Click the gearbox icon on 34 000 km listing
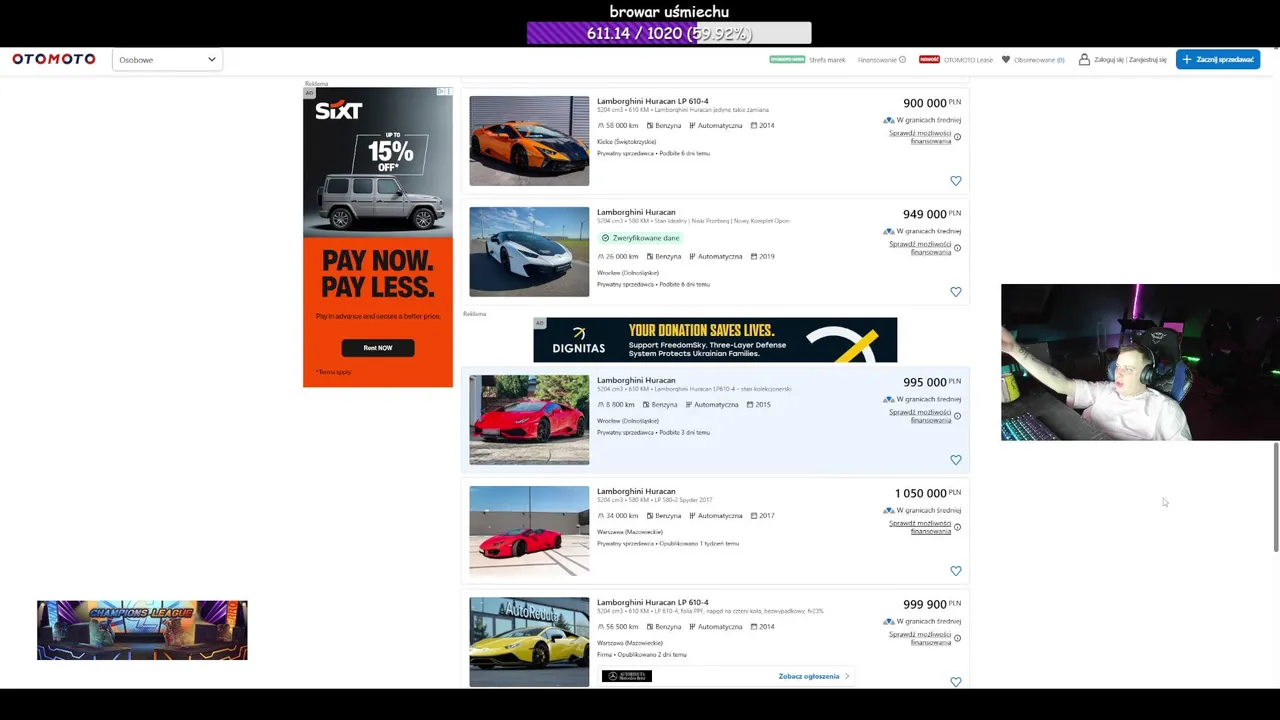Viewport: 1280px width, 720px height. tap(692, 516)
